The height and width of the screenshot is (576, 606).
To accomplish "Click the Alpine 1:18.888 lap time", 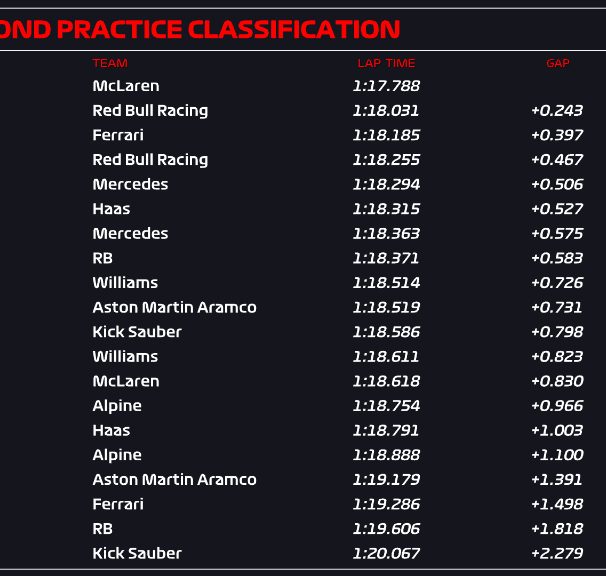I will pyautogui.click(x=386, y=455).
